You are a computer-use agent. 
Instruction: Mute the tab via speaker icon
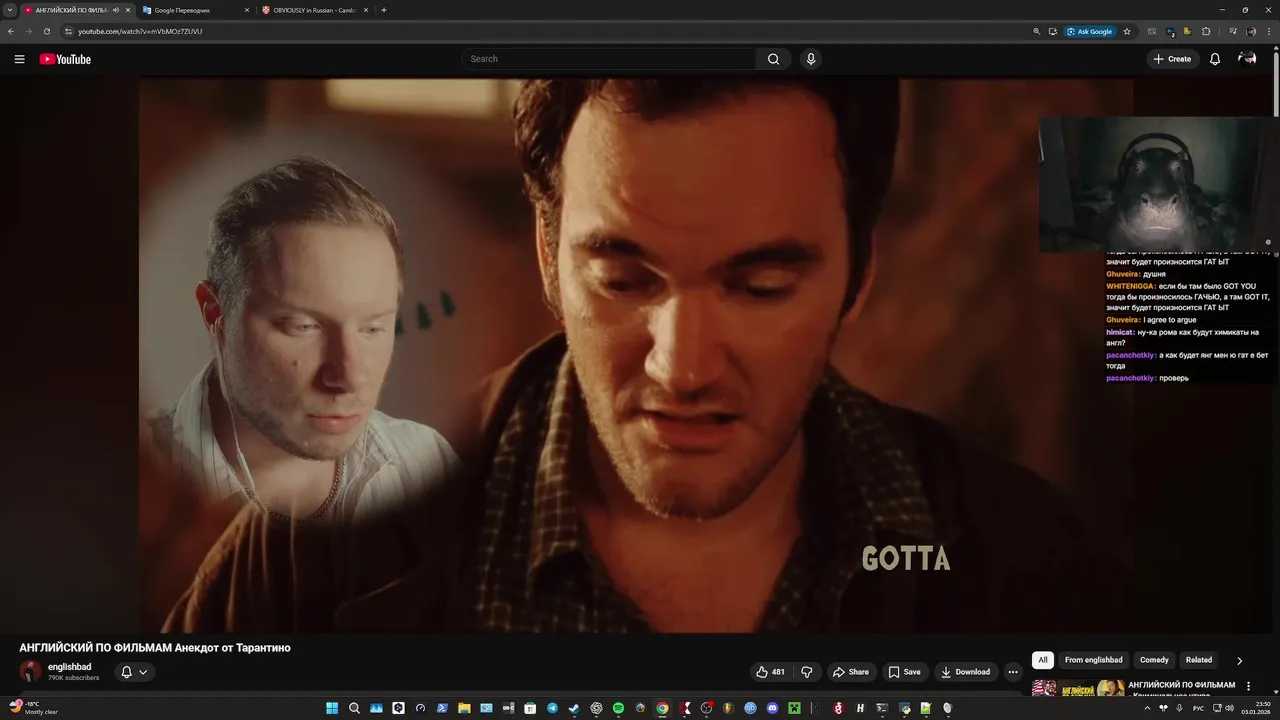point(116,10)
